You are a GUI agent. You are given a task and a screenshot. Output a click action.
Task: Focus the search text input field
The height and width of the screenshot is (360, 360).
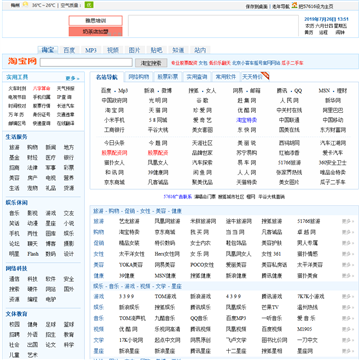(x=86, y=62)
